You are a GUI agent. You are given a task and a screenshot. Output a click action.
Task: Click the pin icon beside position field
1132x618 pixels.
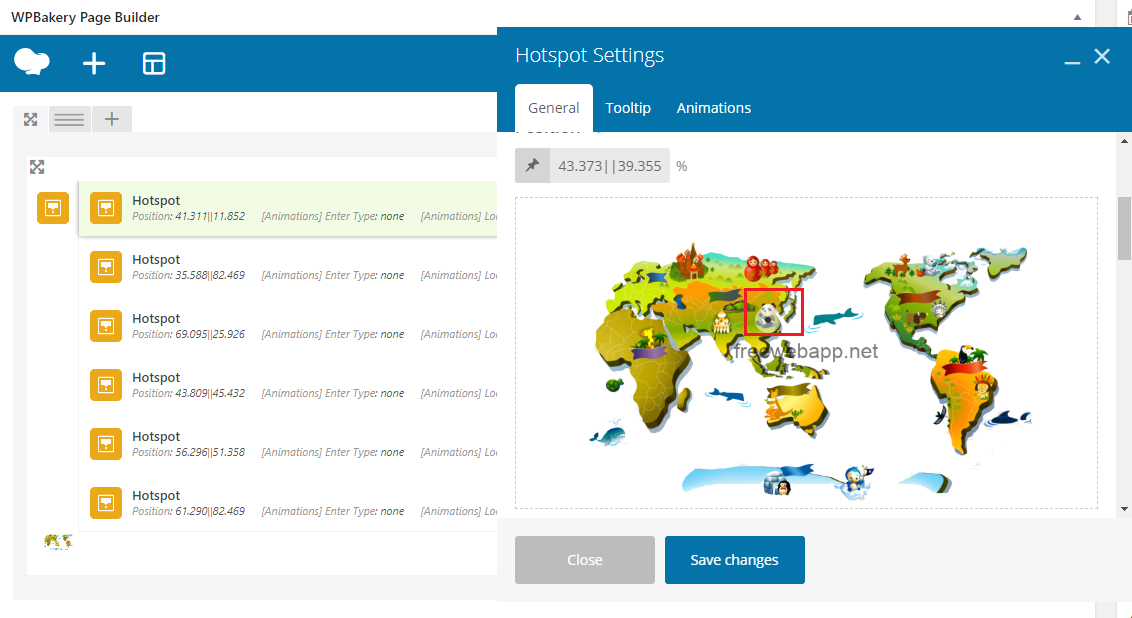(x=533, y=165)
